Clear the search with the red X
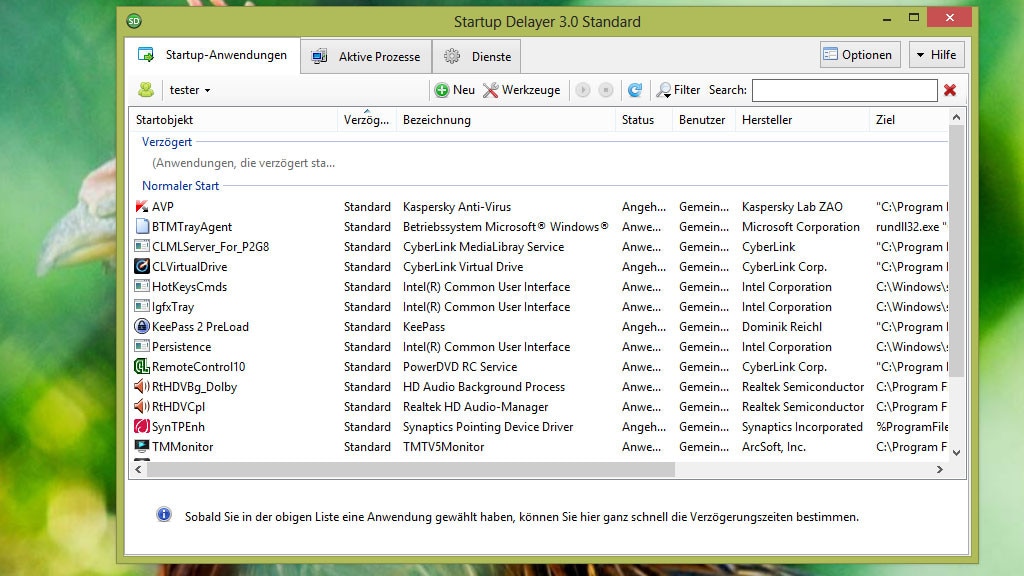This screenshot has width=1024, height=576. click(x=950, y=90)
